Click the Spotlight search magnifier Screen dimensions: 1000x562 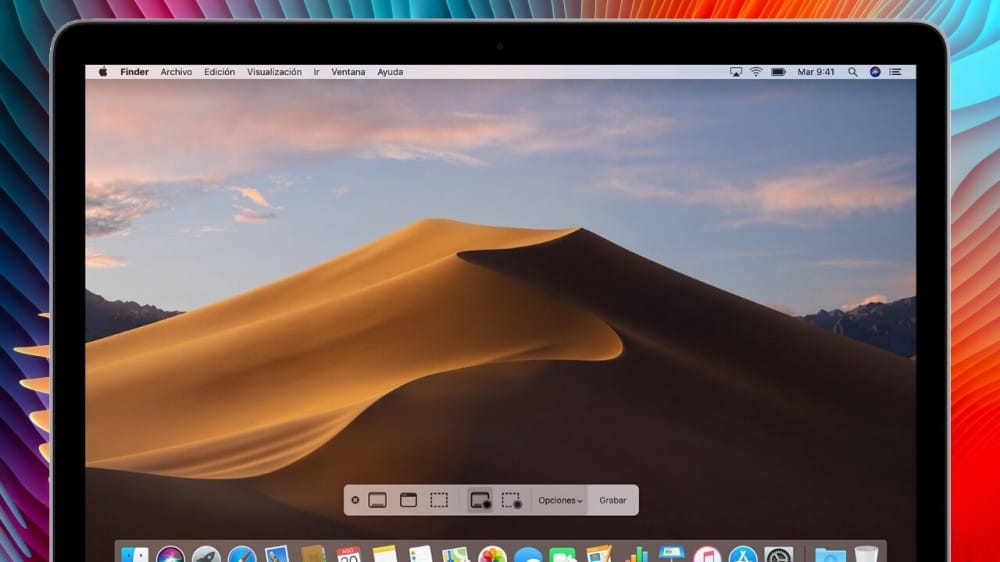(853, 72)
